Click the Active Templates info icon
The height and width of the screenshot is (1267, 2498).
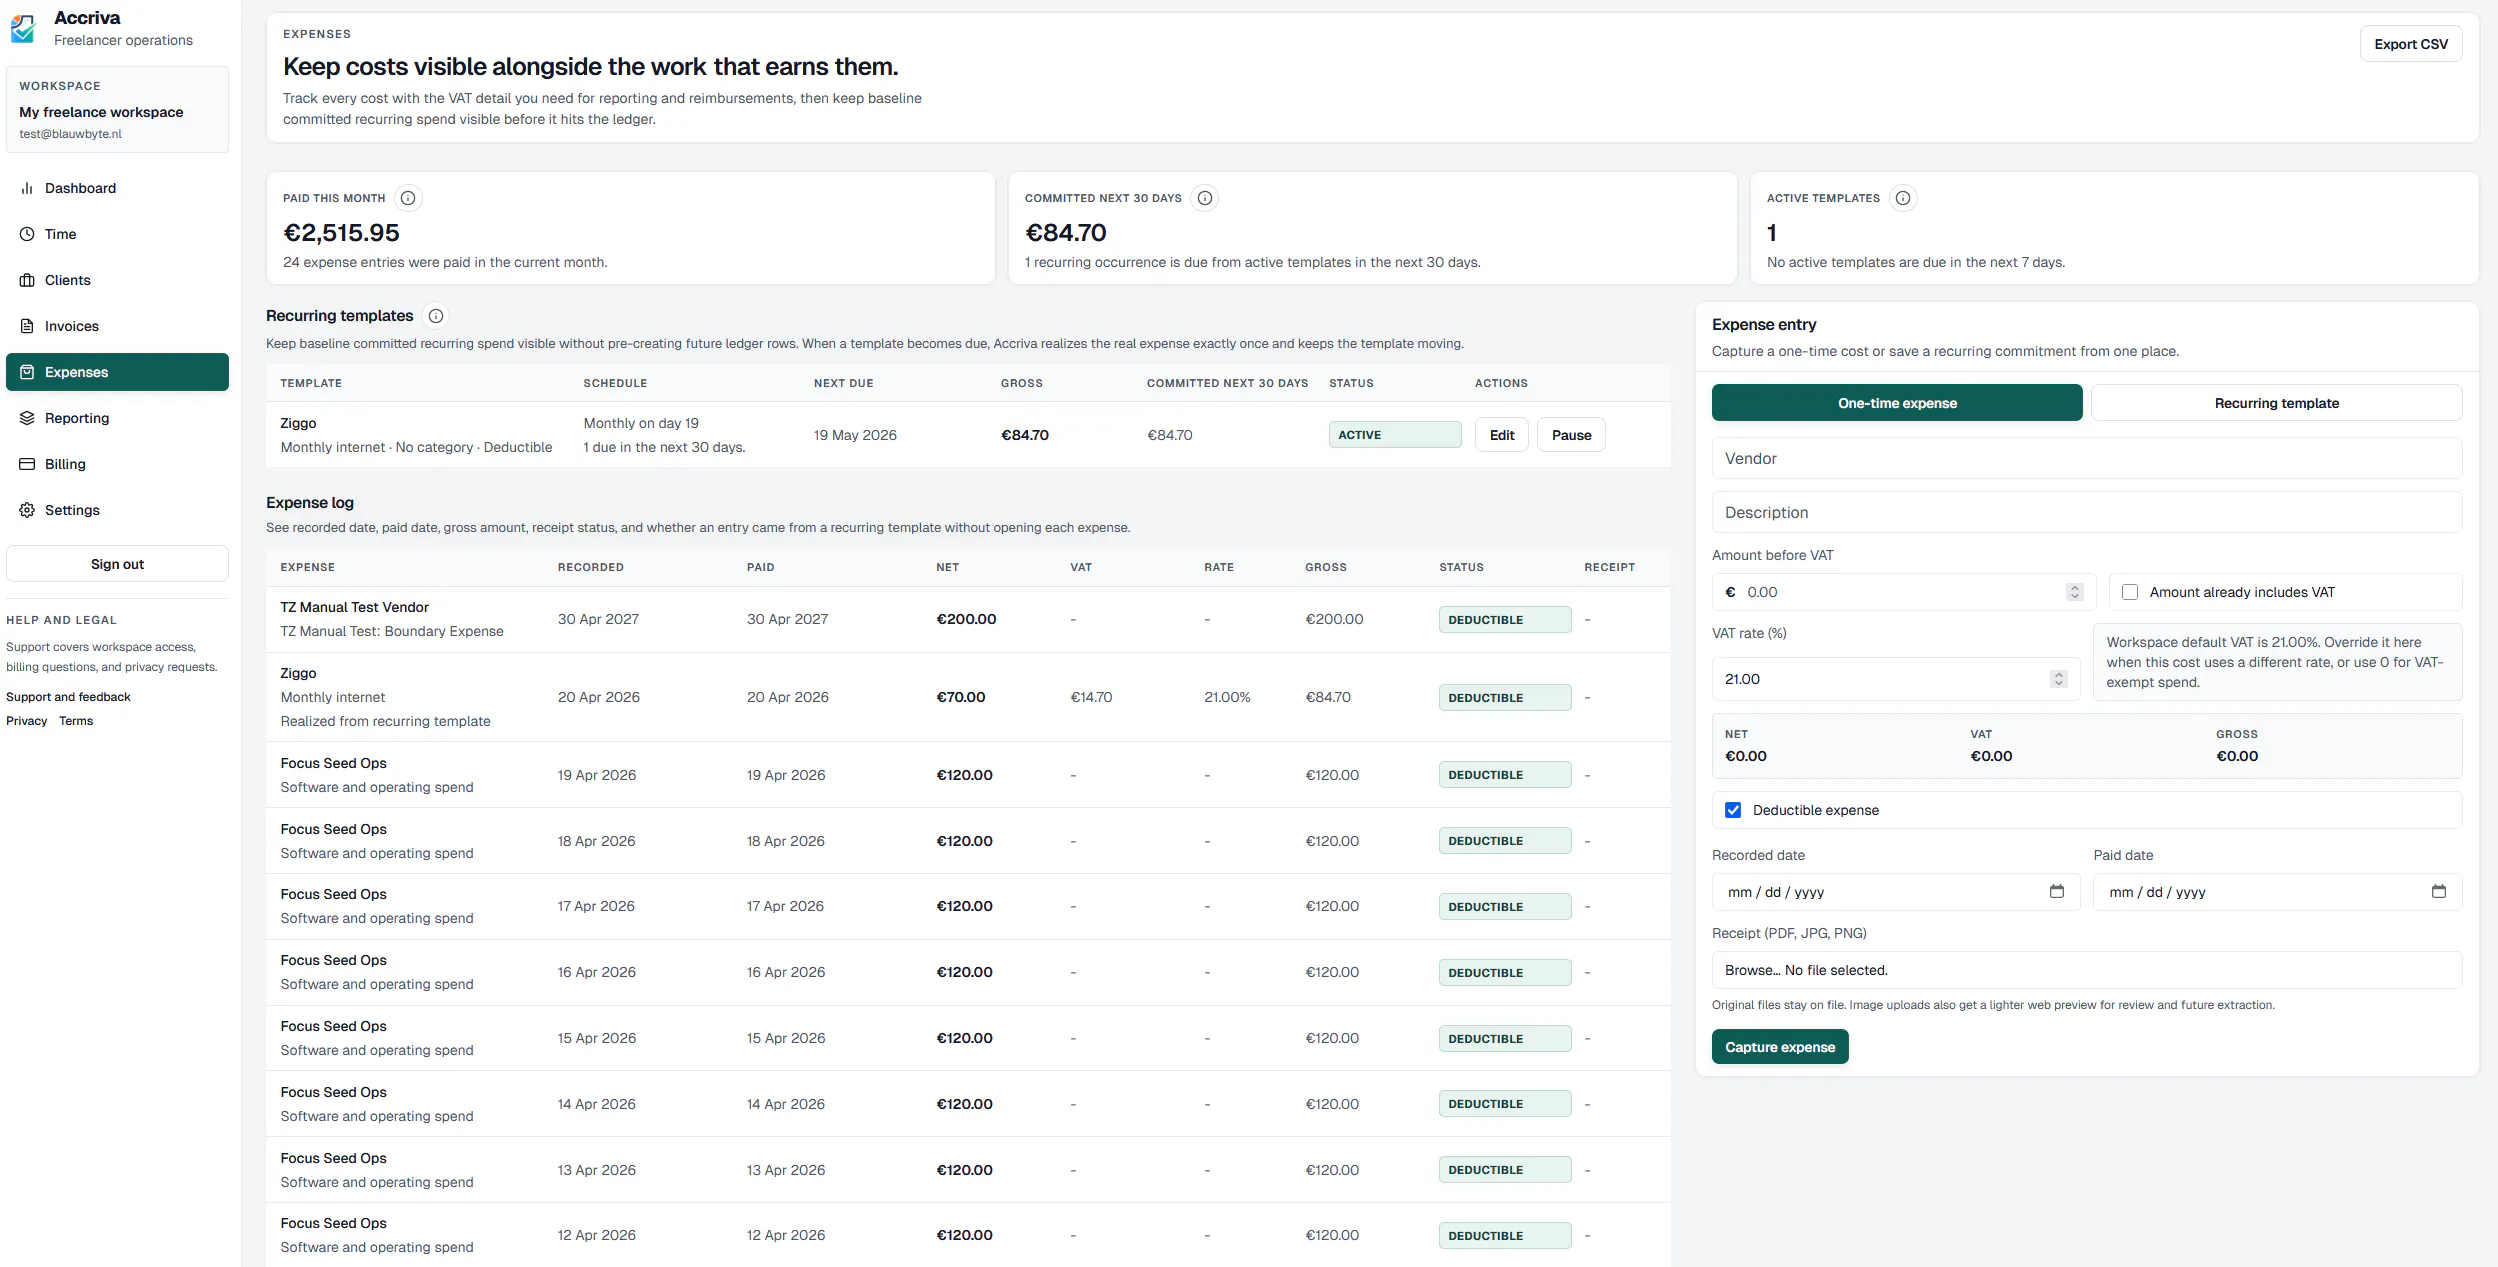[1903, 198]
